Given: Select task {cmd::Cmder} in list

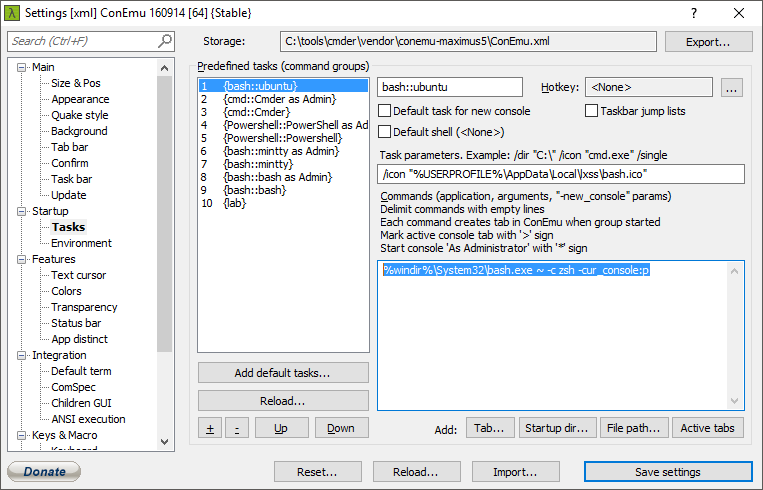Looking at the screenshot, I should (x=283, y=112).
